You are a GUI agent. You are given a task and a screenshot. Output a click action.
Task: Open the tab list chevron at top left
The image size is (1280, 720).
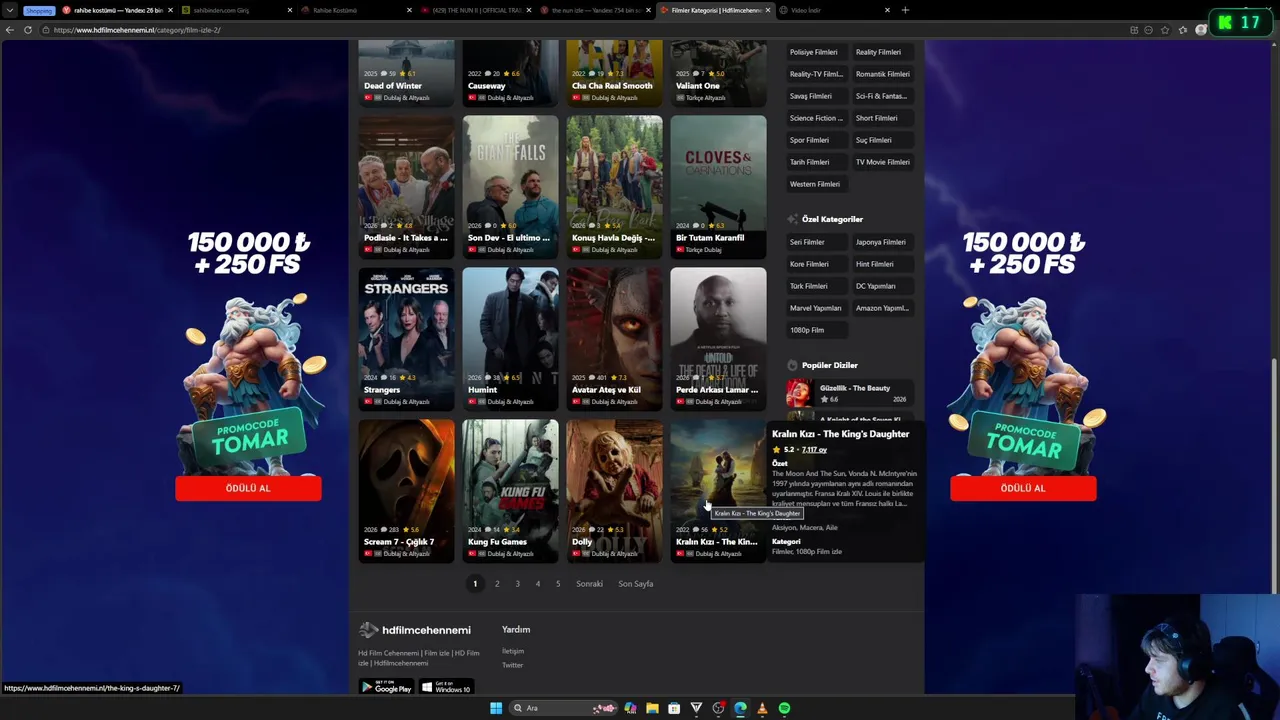point(10,10)
